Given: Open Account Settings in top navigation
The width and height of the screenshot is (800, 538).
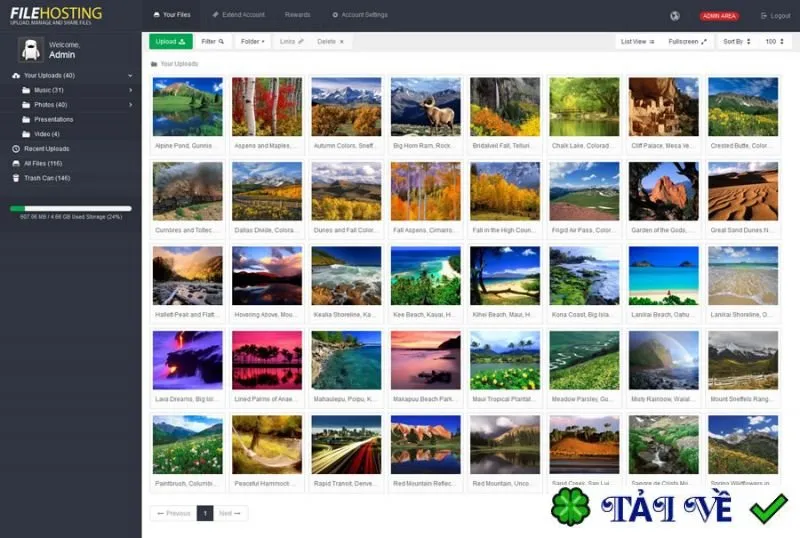Looking at the screenshot, I should pos(360,15).
